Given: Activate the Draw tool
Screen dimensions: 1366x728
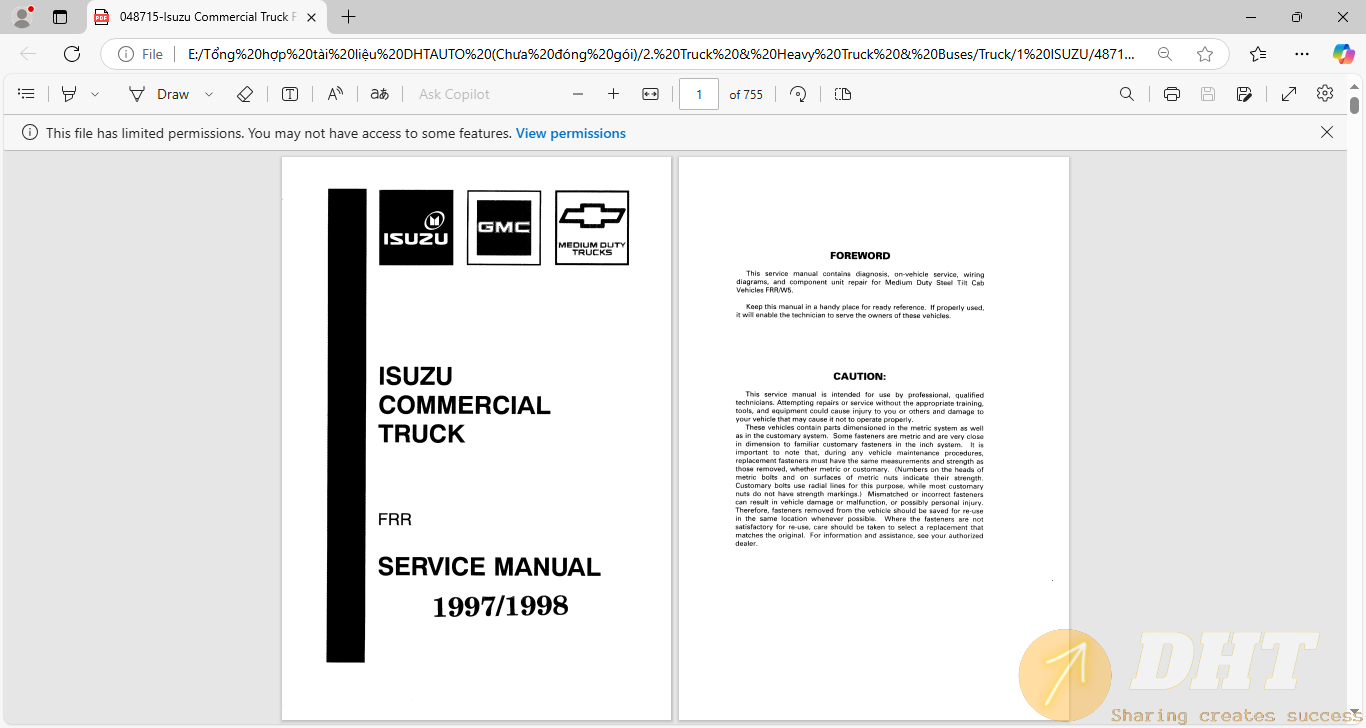Looking at the screenshot, I should (159, 94).
